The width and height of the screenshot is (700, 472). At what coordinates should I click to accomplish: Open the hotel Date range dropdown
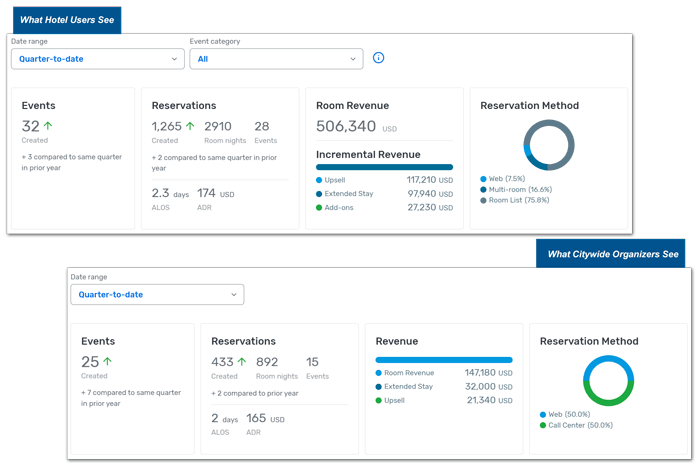[x=97, y=59]
